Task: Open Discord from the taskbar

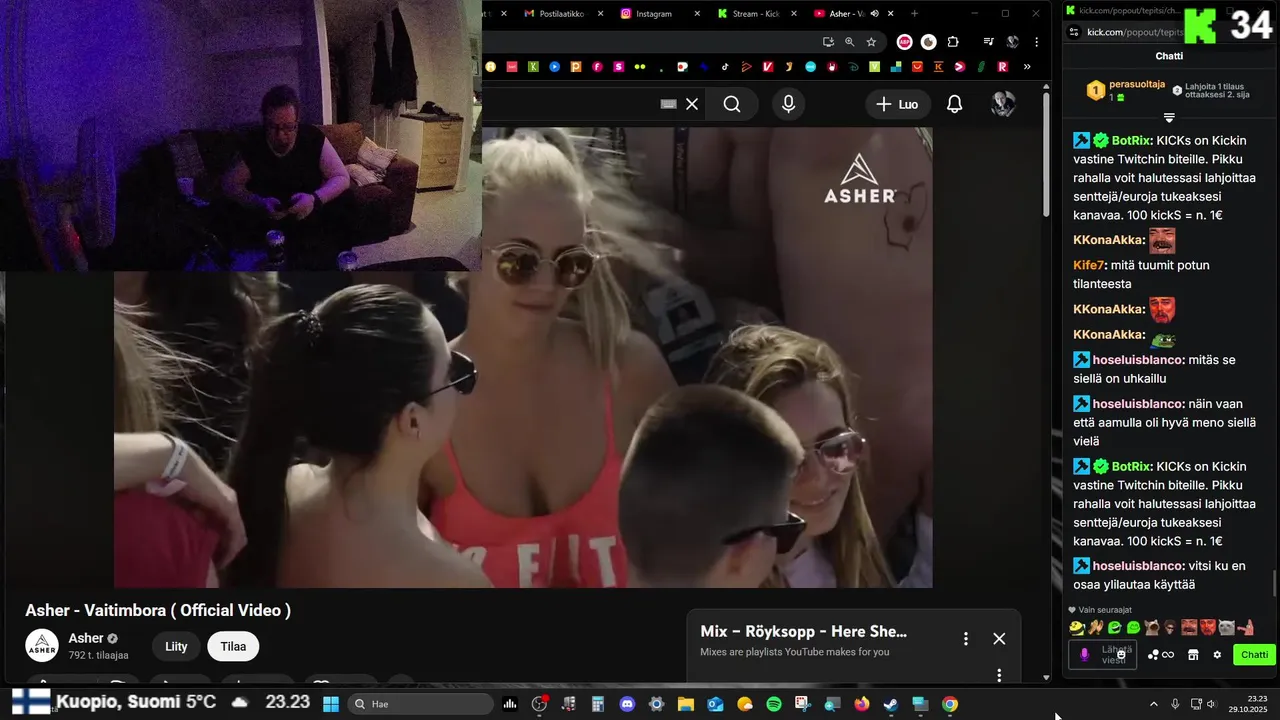Action: point(627,704)
